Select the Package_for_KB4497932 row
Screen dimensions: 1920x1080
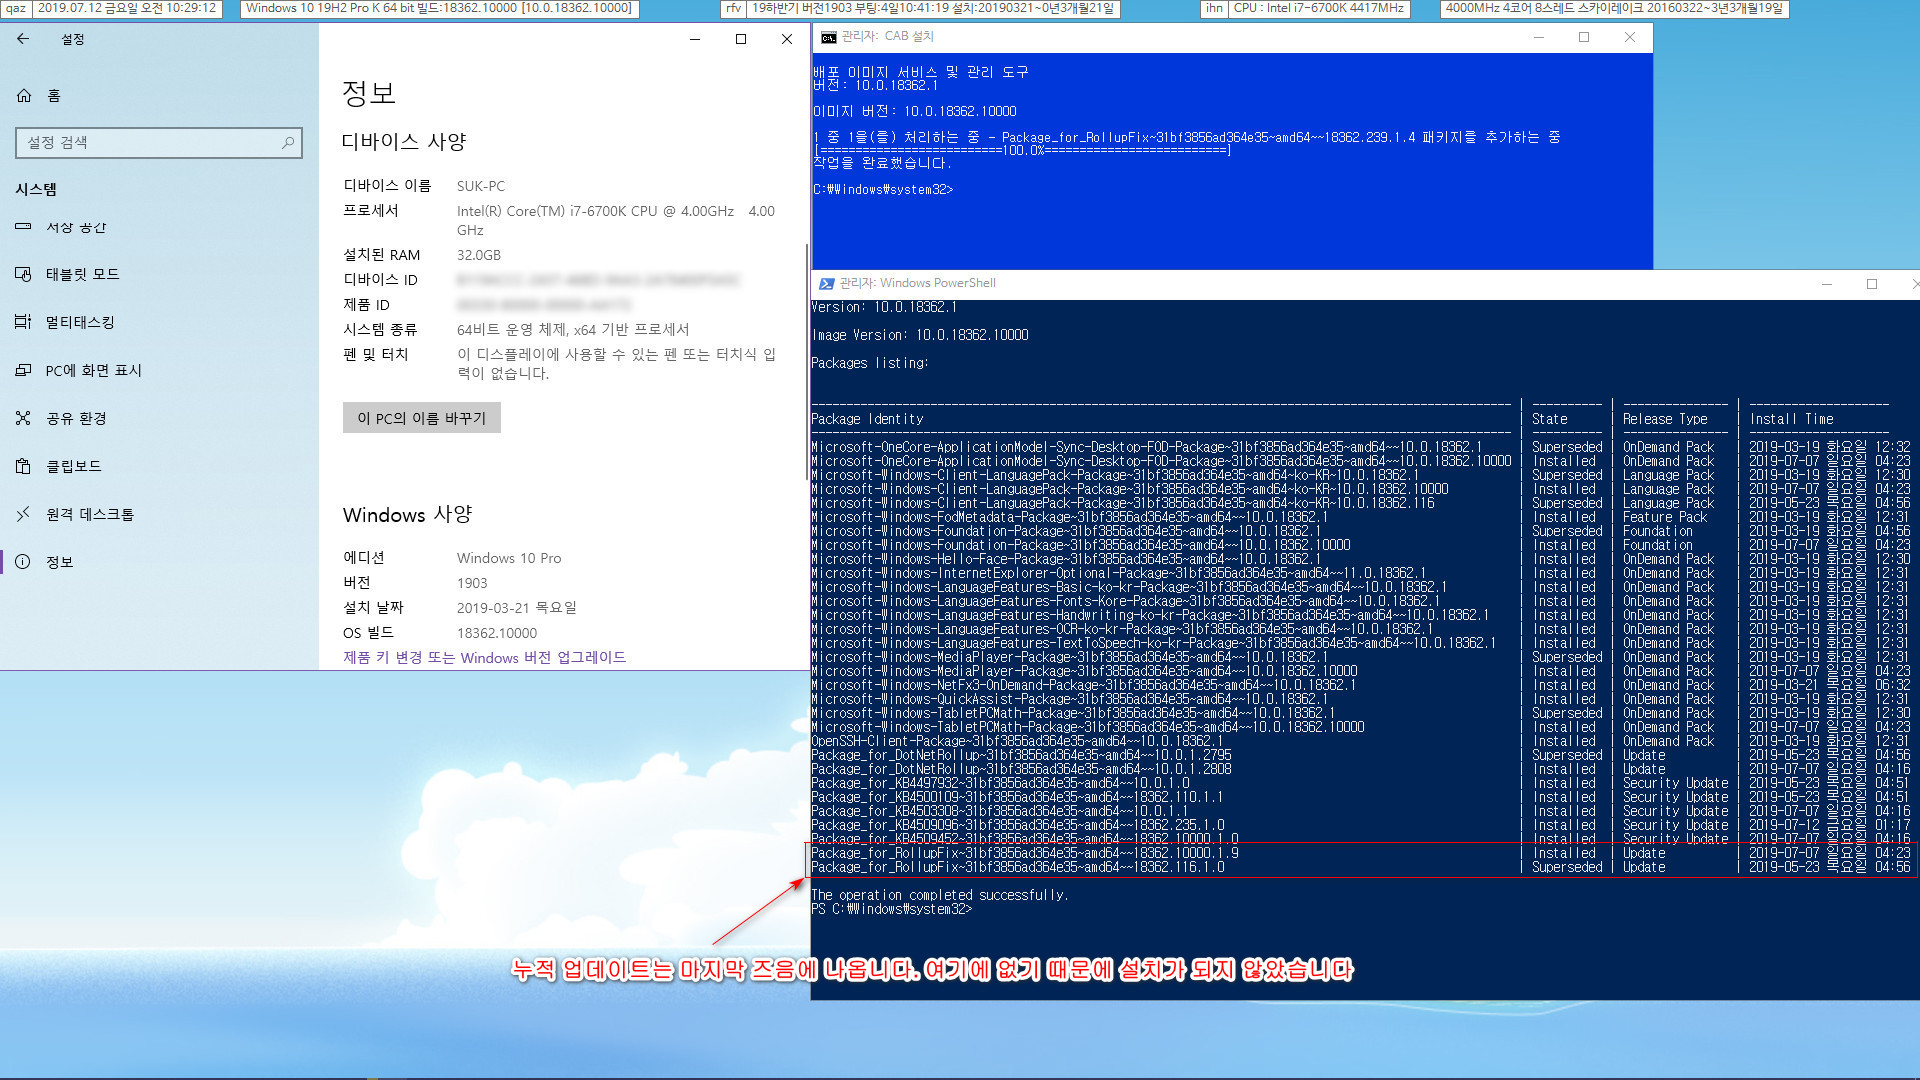point(1360,783)
